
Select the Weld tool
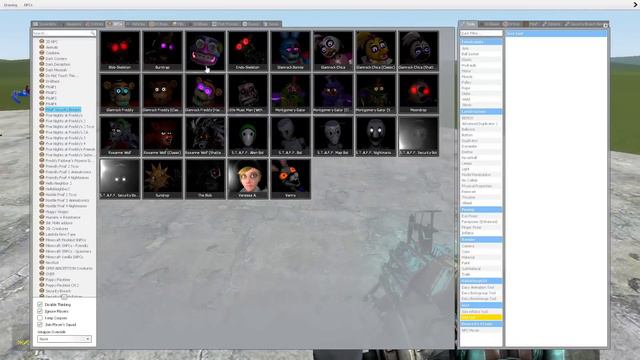[x=480, y=99]
